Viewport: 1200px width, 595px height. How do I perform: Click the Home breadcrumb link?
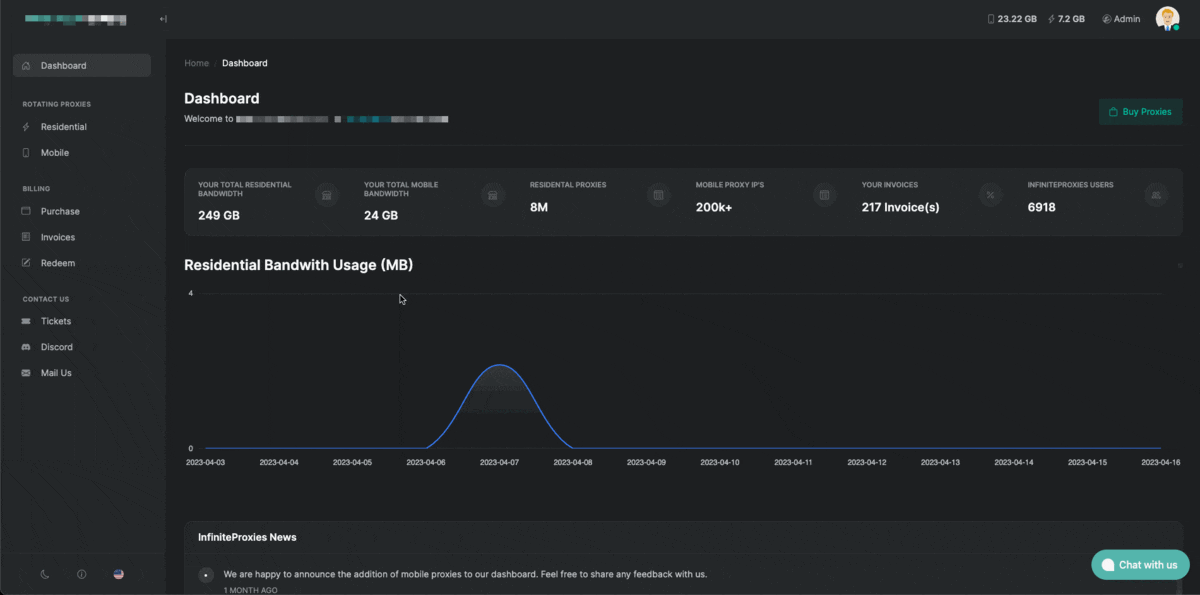coord(196,63)
